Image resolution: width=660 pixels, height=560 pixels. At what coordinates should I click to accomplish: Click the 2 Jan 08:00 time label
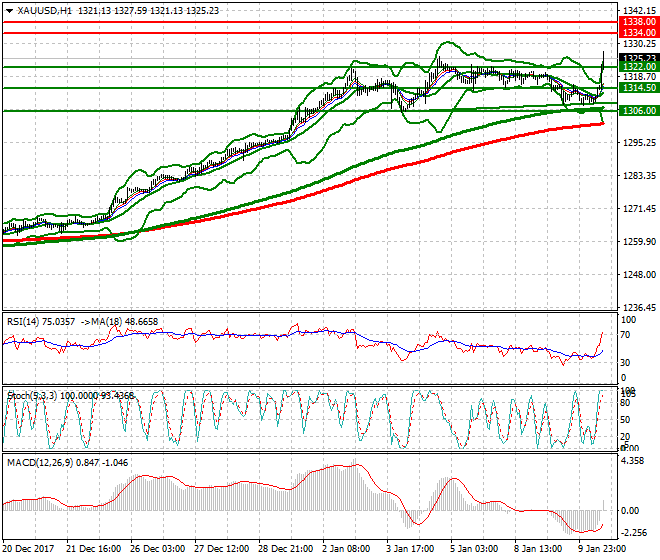coord(346,549)
